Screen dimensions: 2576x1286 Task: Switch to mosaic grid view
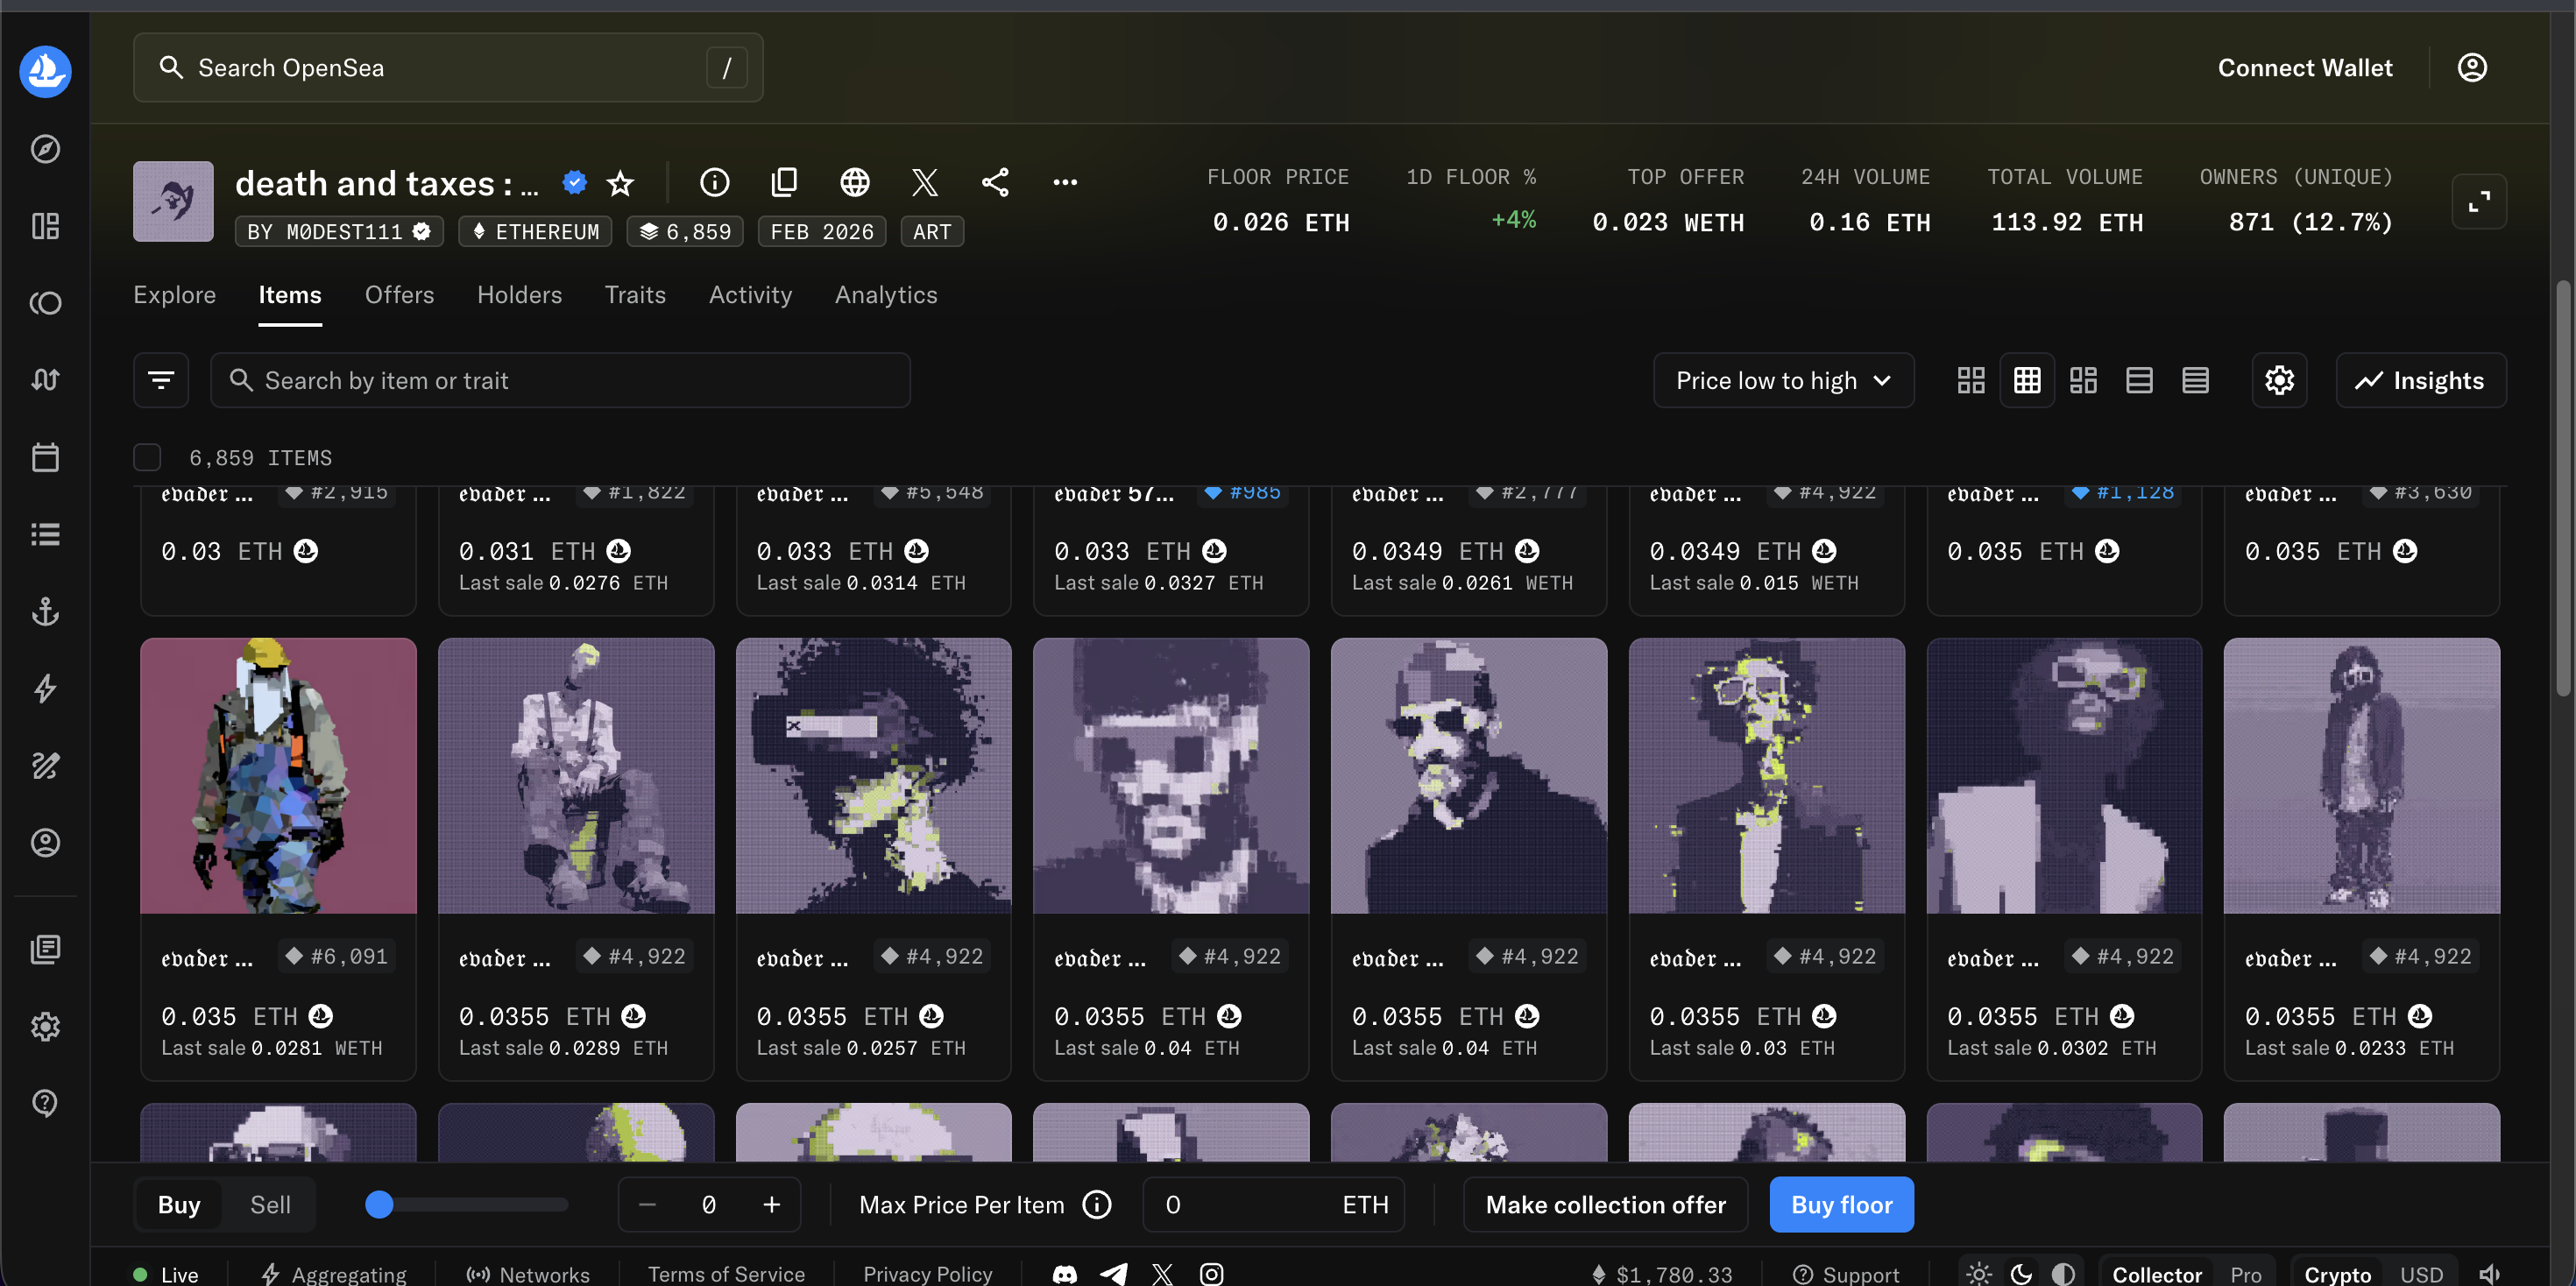click(x=2083, y=380)
